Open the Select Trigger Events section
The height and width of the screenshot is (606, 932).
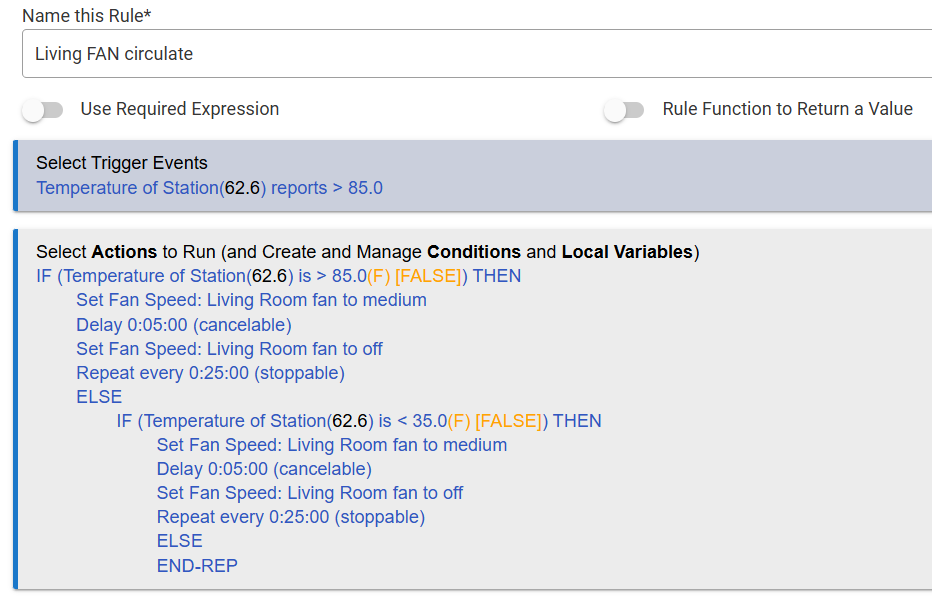click(x=122, y=163)
